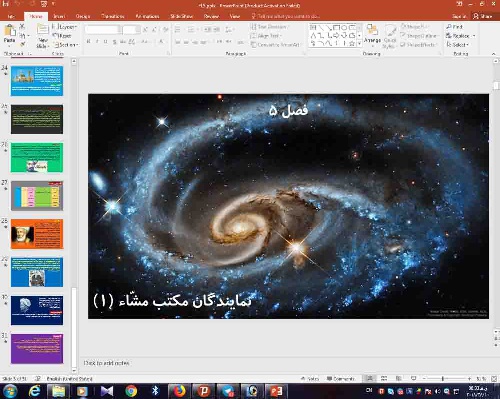
Task: Click the Bullets list icon
Action: click(178, 30)
